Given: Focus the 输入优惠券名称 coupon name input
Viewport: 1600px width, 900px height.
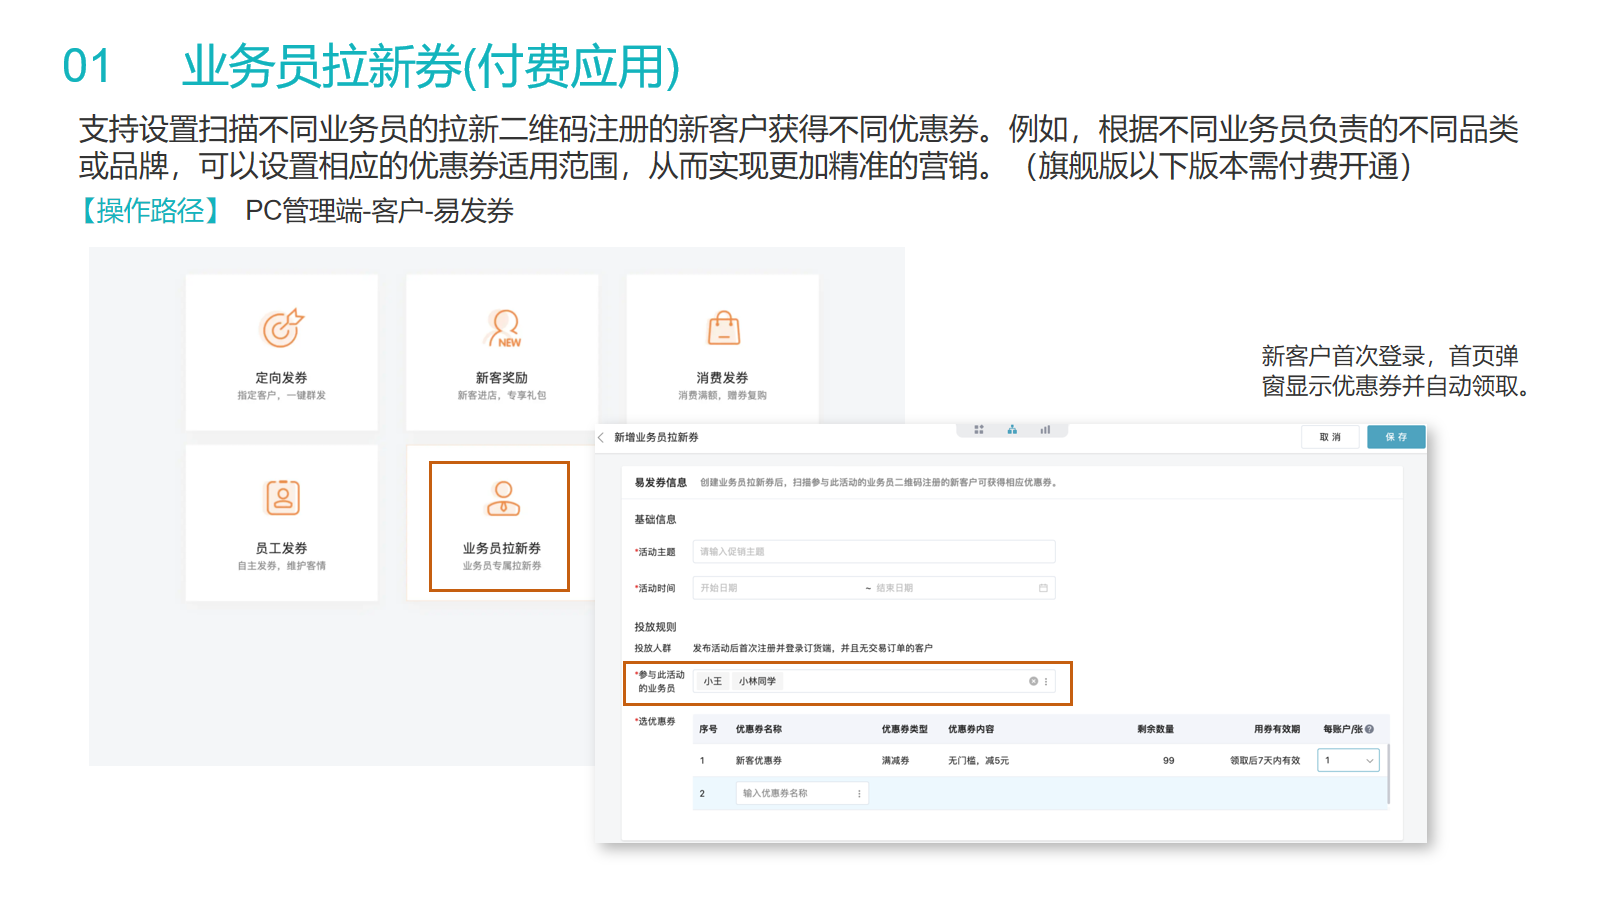Looking at the screenshot, I should tap(802, 793).
